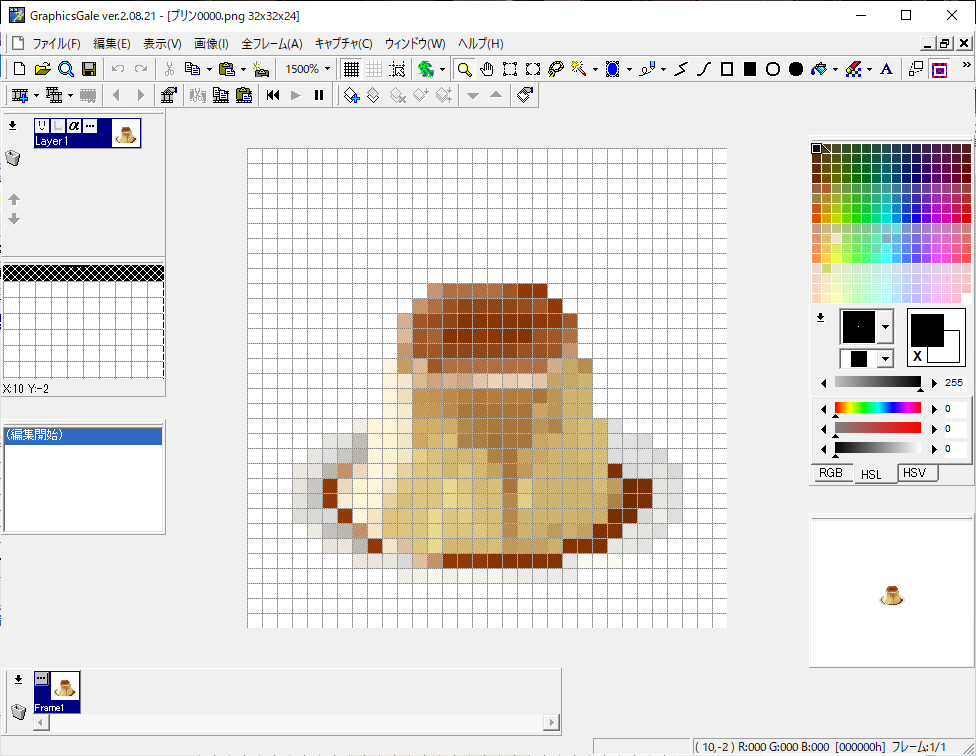Open the ファイル(F) menu
976x756 pixels.
click(57, 44)
